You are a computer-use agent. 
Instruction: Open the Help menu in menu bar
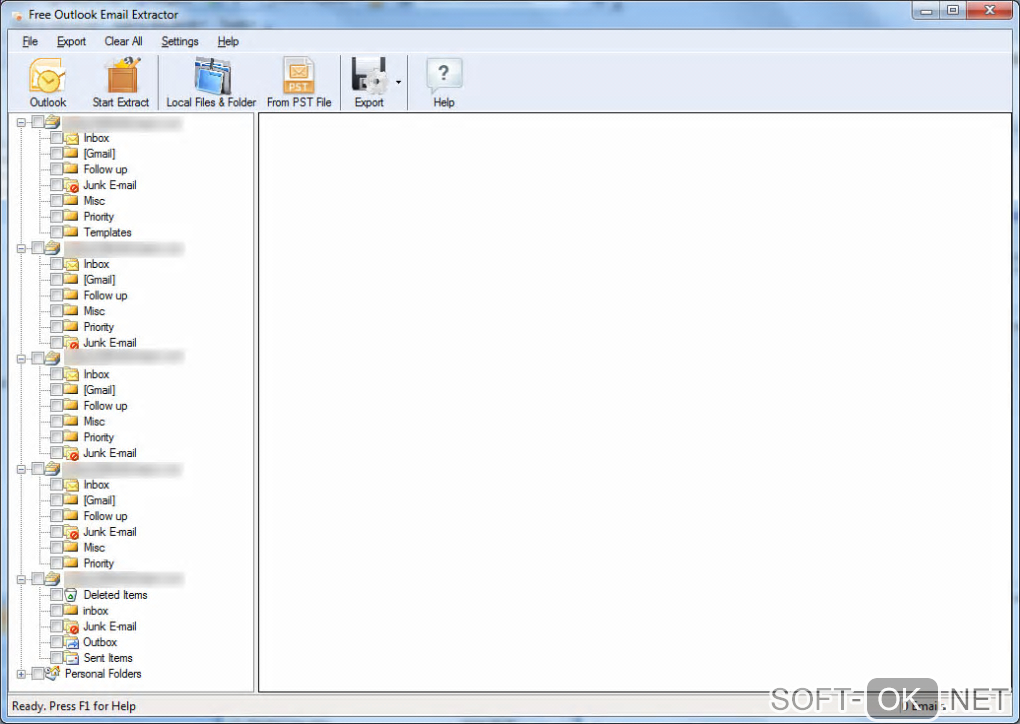pyautogui.click(x=228, y=41)
